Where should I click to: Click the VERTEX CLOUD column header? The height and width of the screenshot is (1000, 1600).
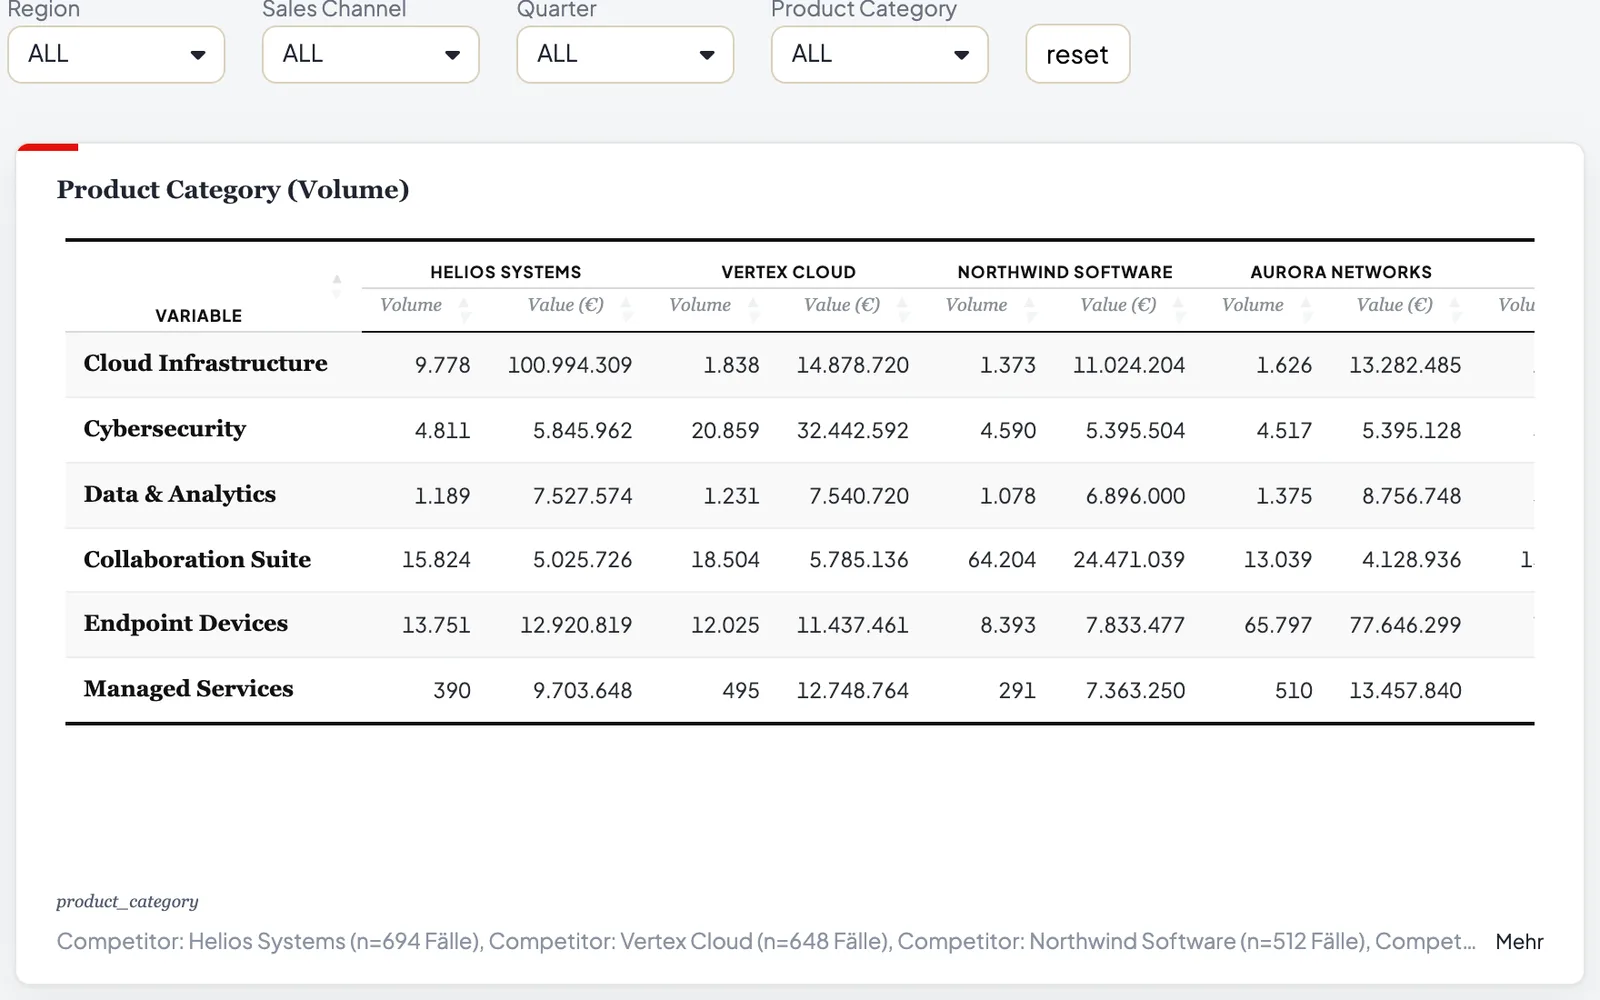(788, 272)
